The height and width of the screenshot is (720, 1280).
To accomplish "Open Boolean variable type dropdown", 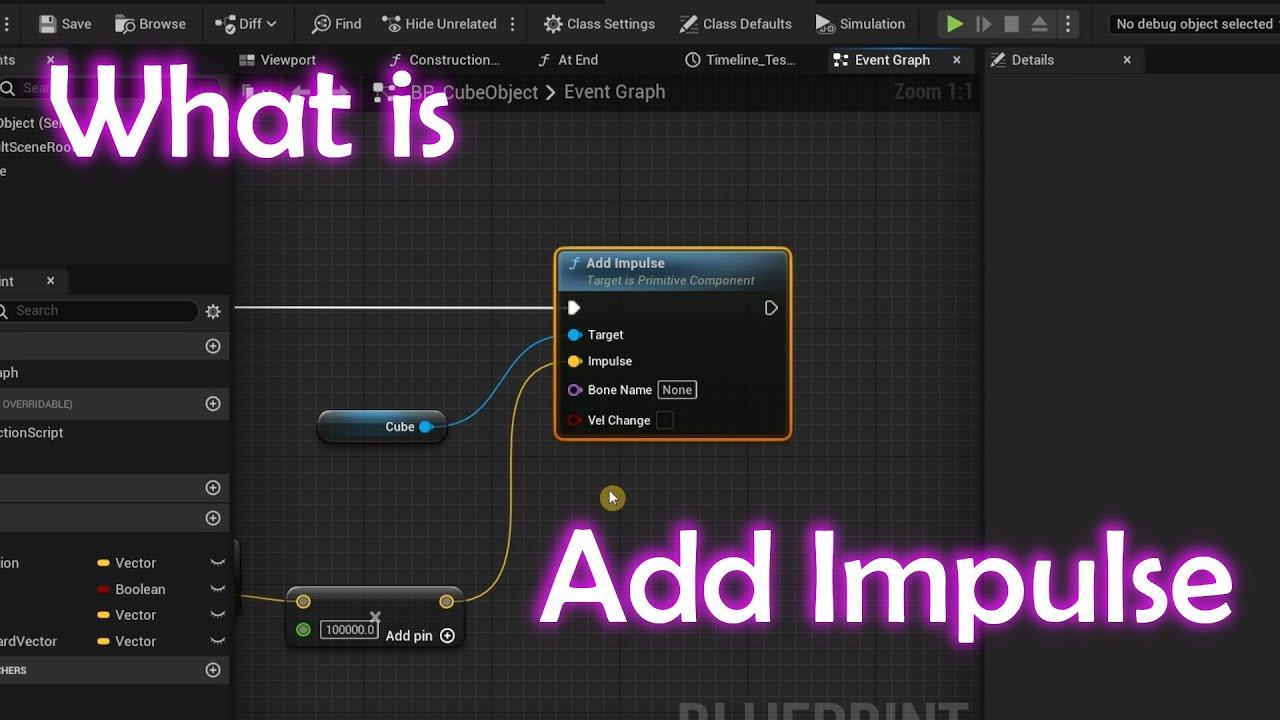I will pyautogui.click(x=131, y=590).
